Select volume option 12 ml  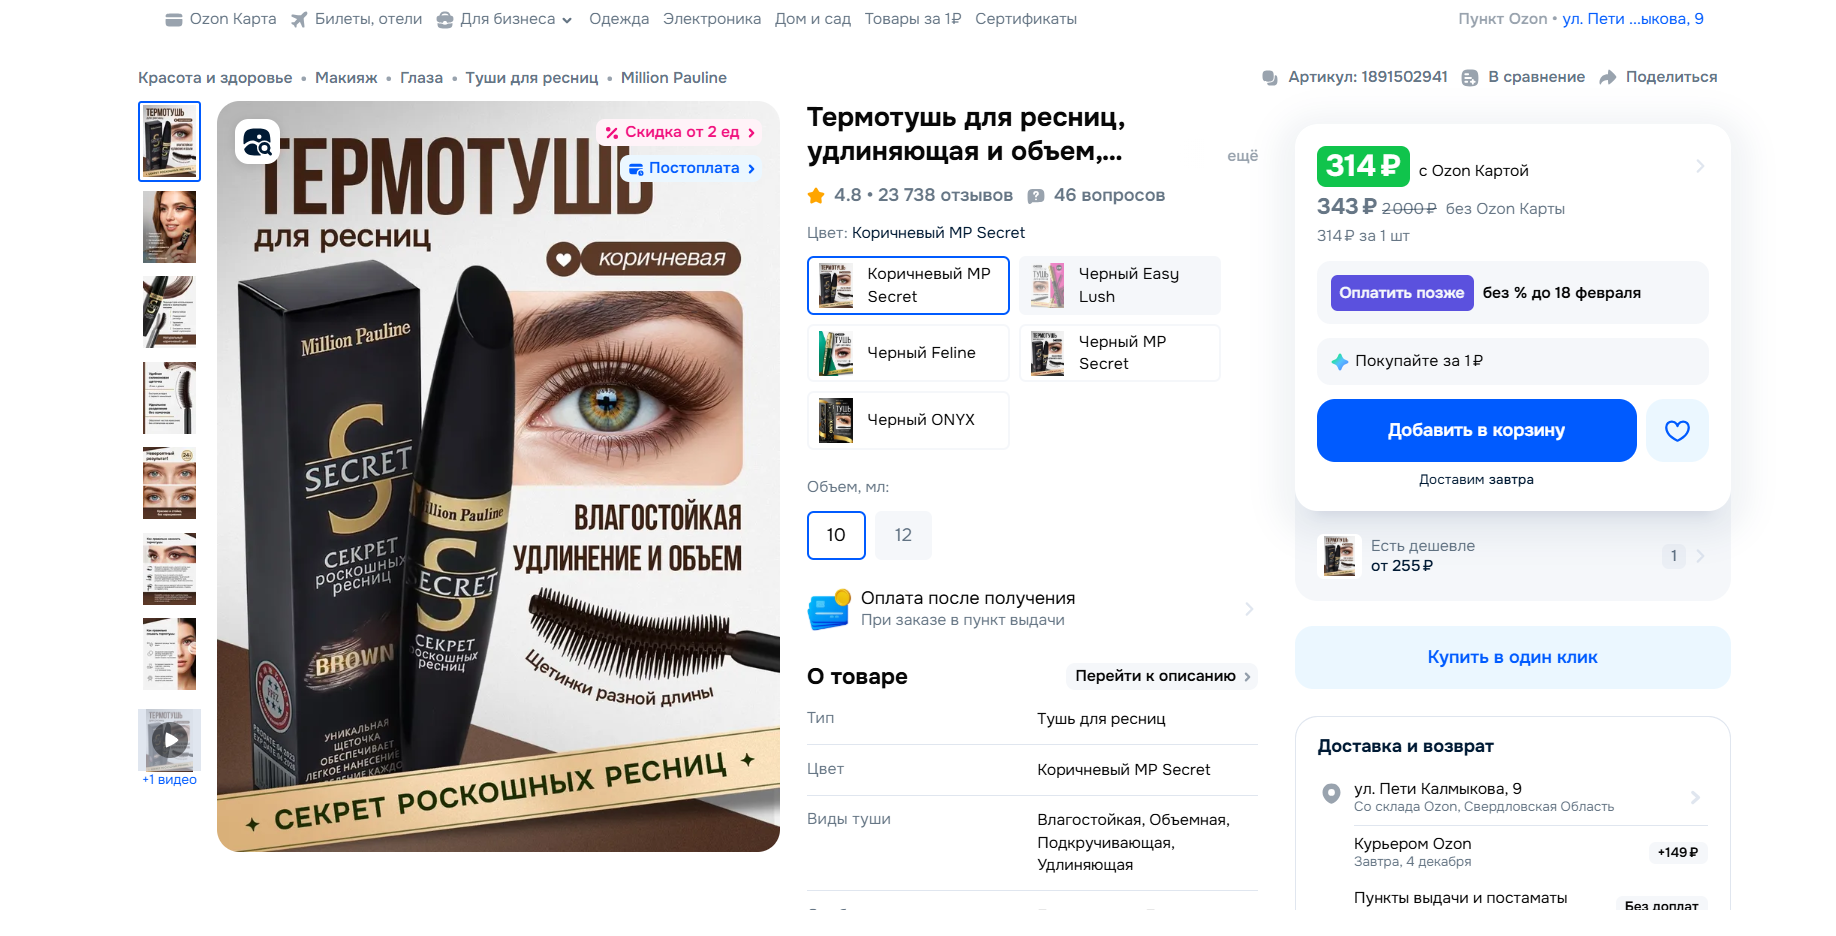(x=903, y=535)
